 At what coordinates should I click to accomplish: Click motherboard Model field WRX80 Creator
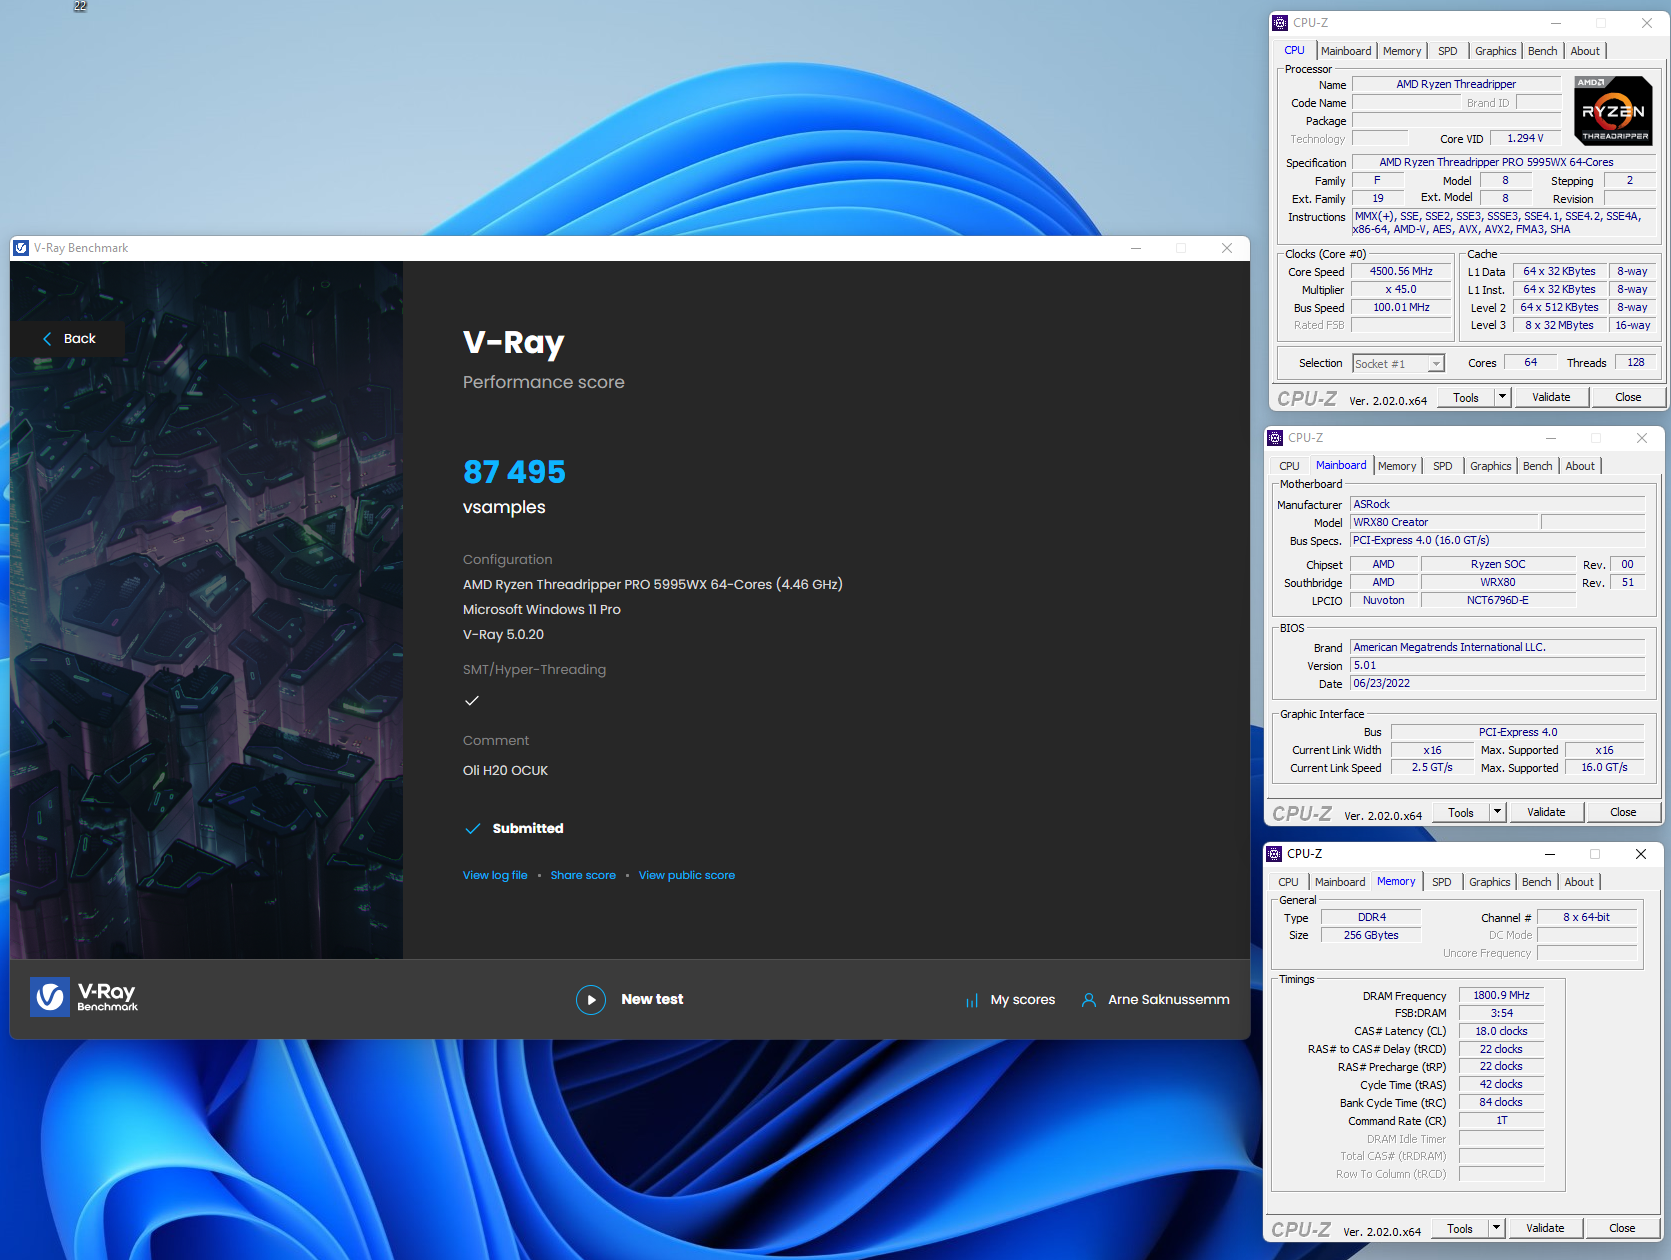click(1444, 523)
